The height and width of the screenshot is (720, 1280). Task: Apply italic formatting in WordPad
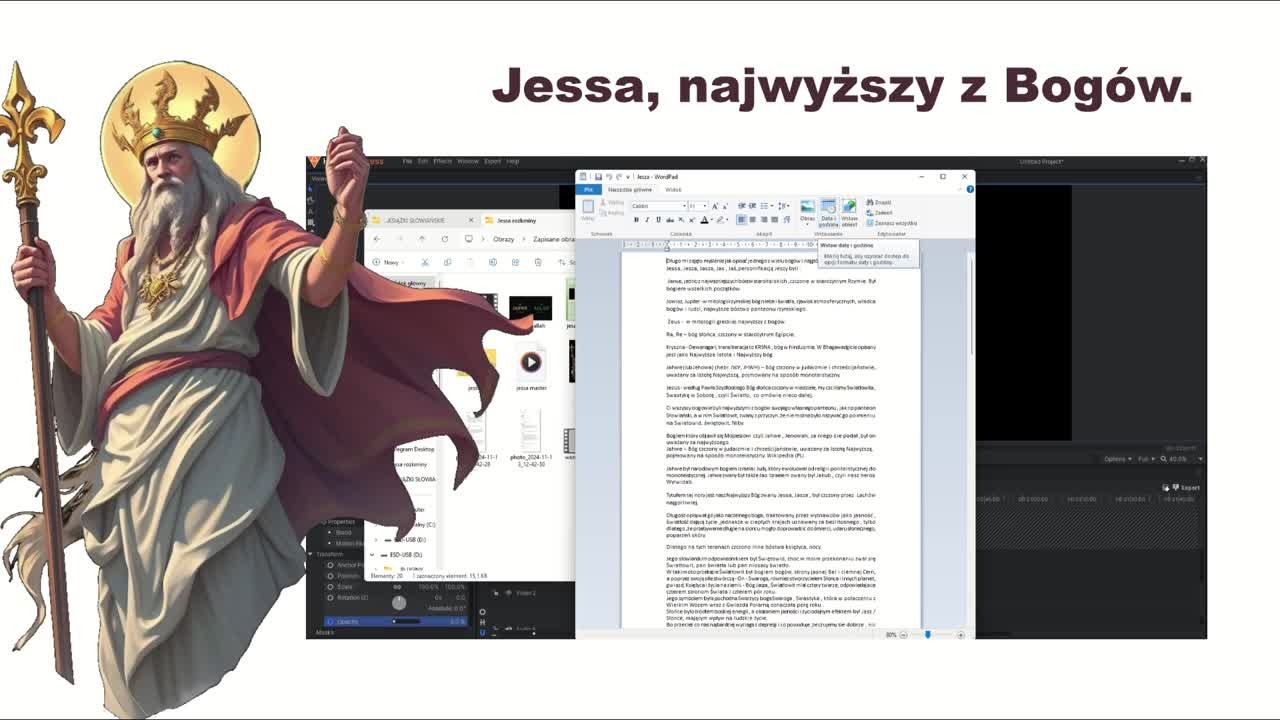tap(647, 219)
